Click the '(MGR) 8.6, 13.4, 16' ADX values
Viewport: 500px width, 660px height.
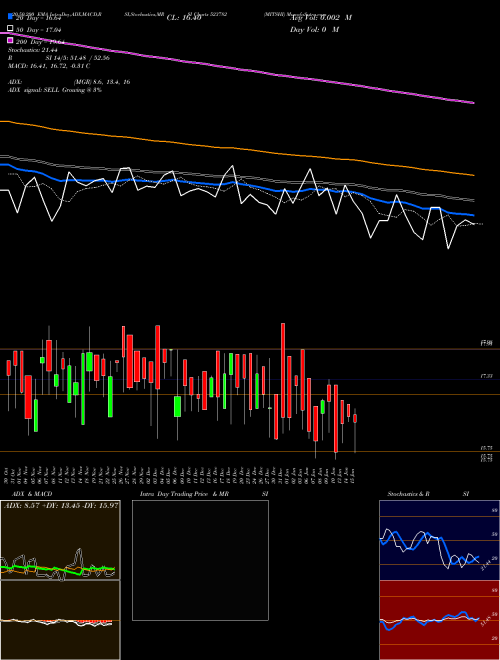tap(101, 82)
